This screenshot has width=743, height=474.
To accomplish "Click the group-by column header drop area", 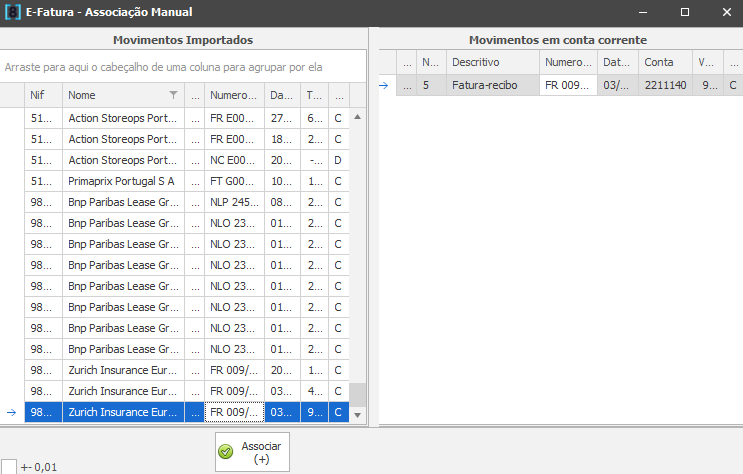I will pyautogui.click(x=183, y=67).
